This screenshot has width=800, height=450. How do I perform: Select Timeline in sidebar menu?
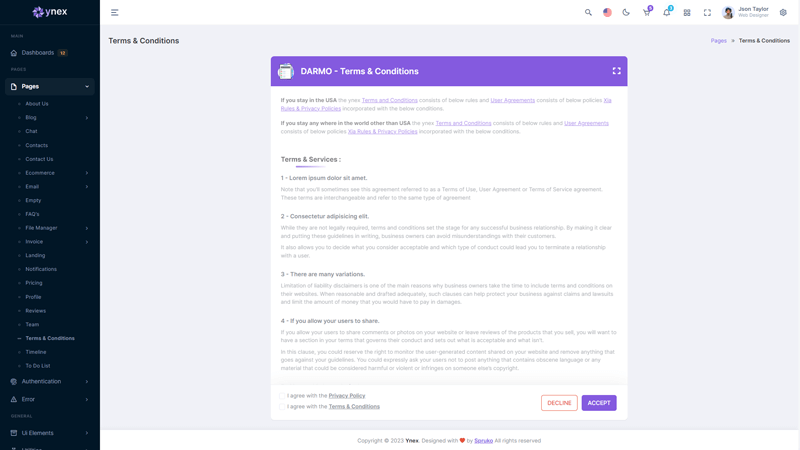[36, 352]
